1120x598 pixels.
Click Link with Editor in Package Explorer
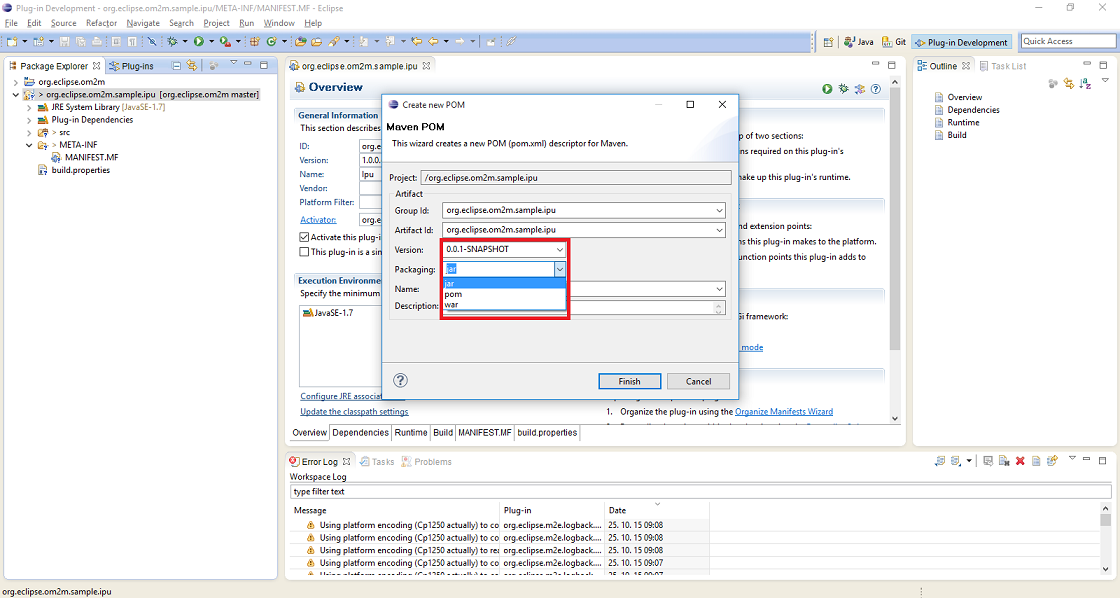pos(191,66)
